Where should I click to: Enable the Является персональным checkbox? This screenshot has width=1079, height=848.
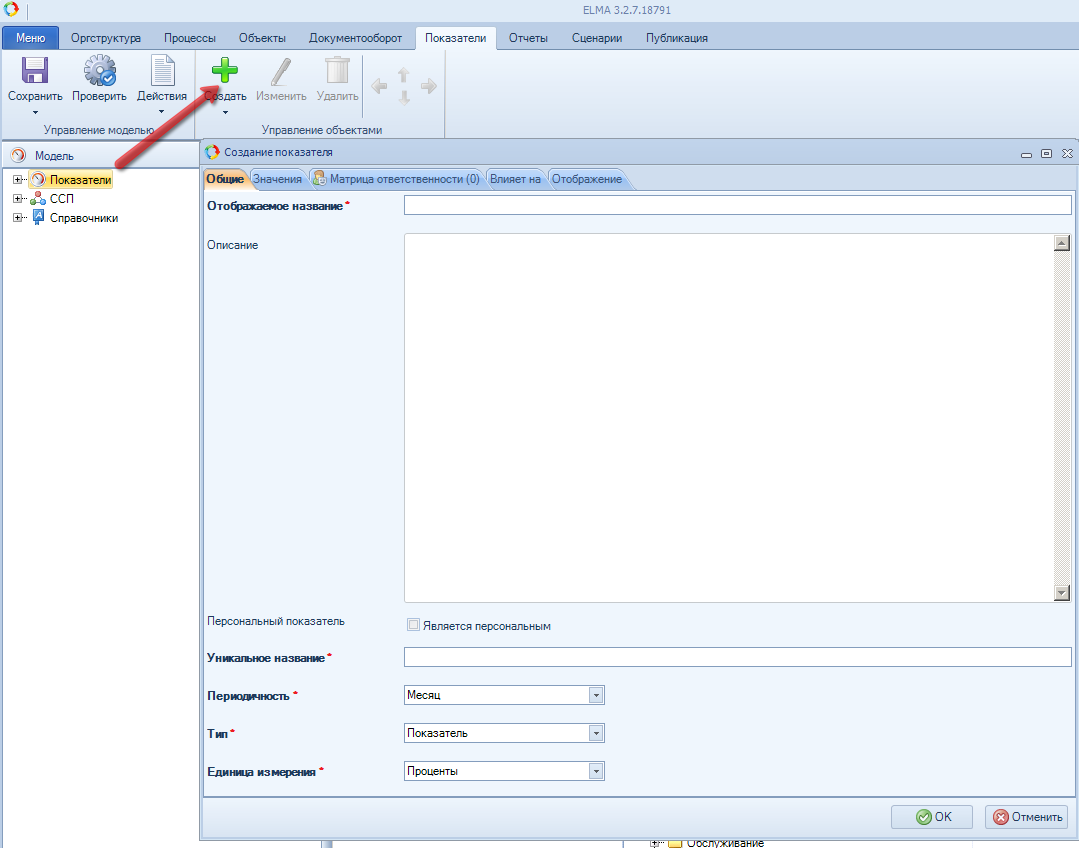(x=413, y=626)
